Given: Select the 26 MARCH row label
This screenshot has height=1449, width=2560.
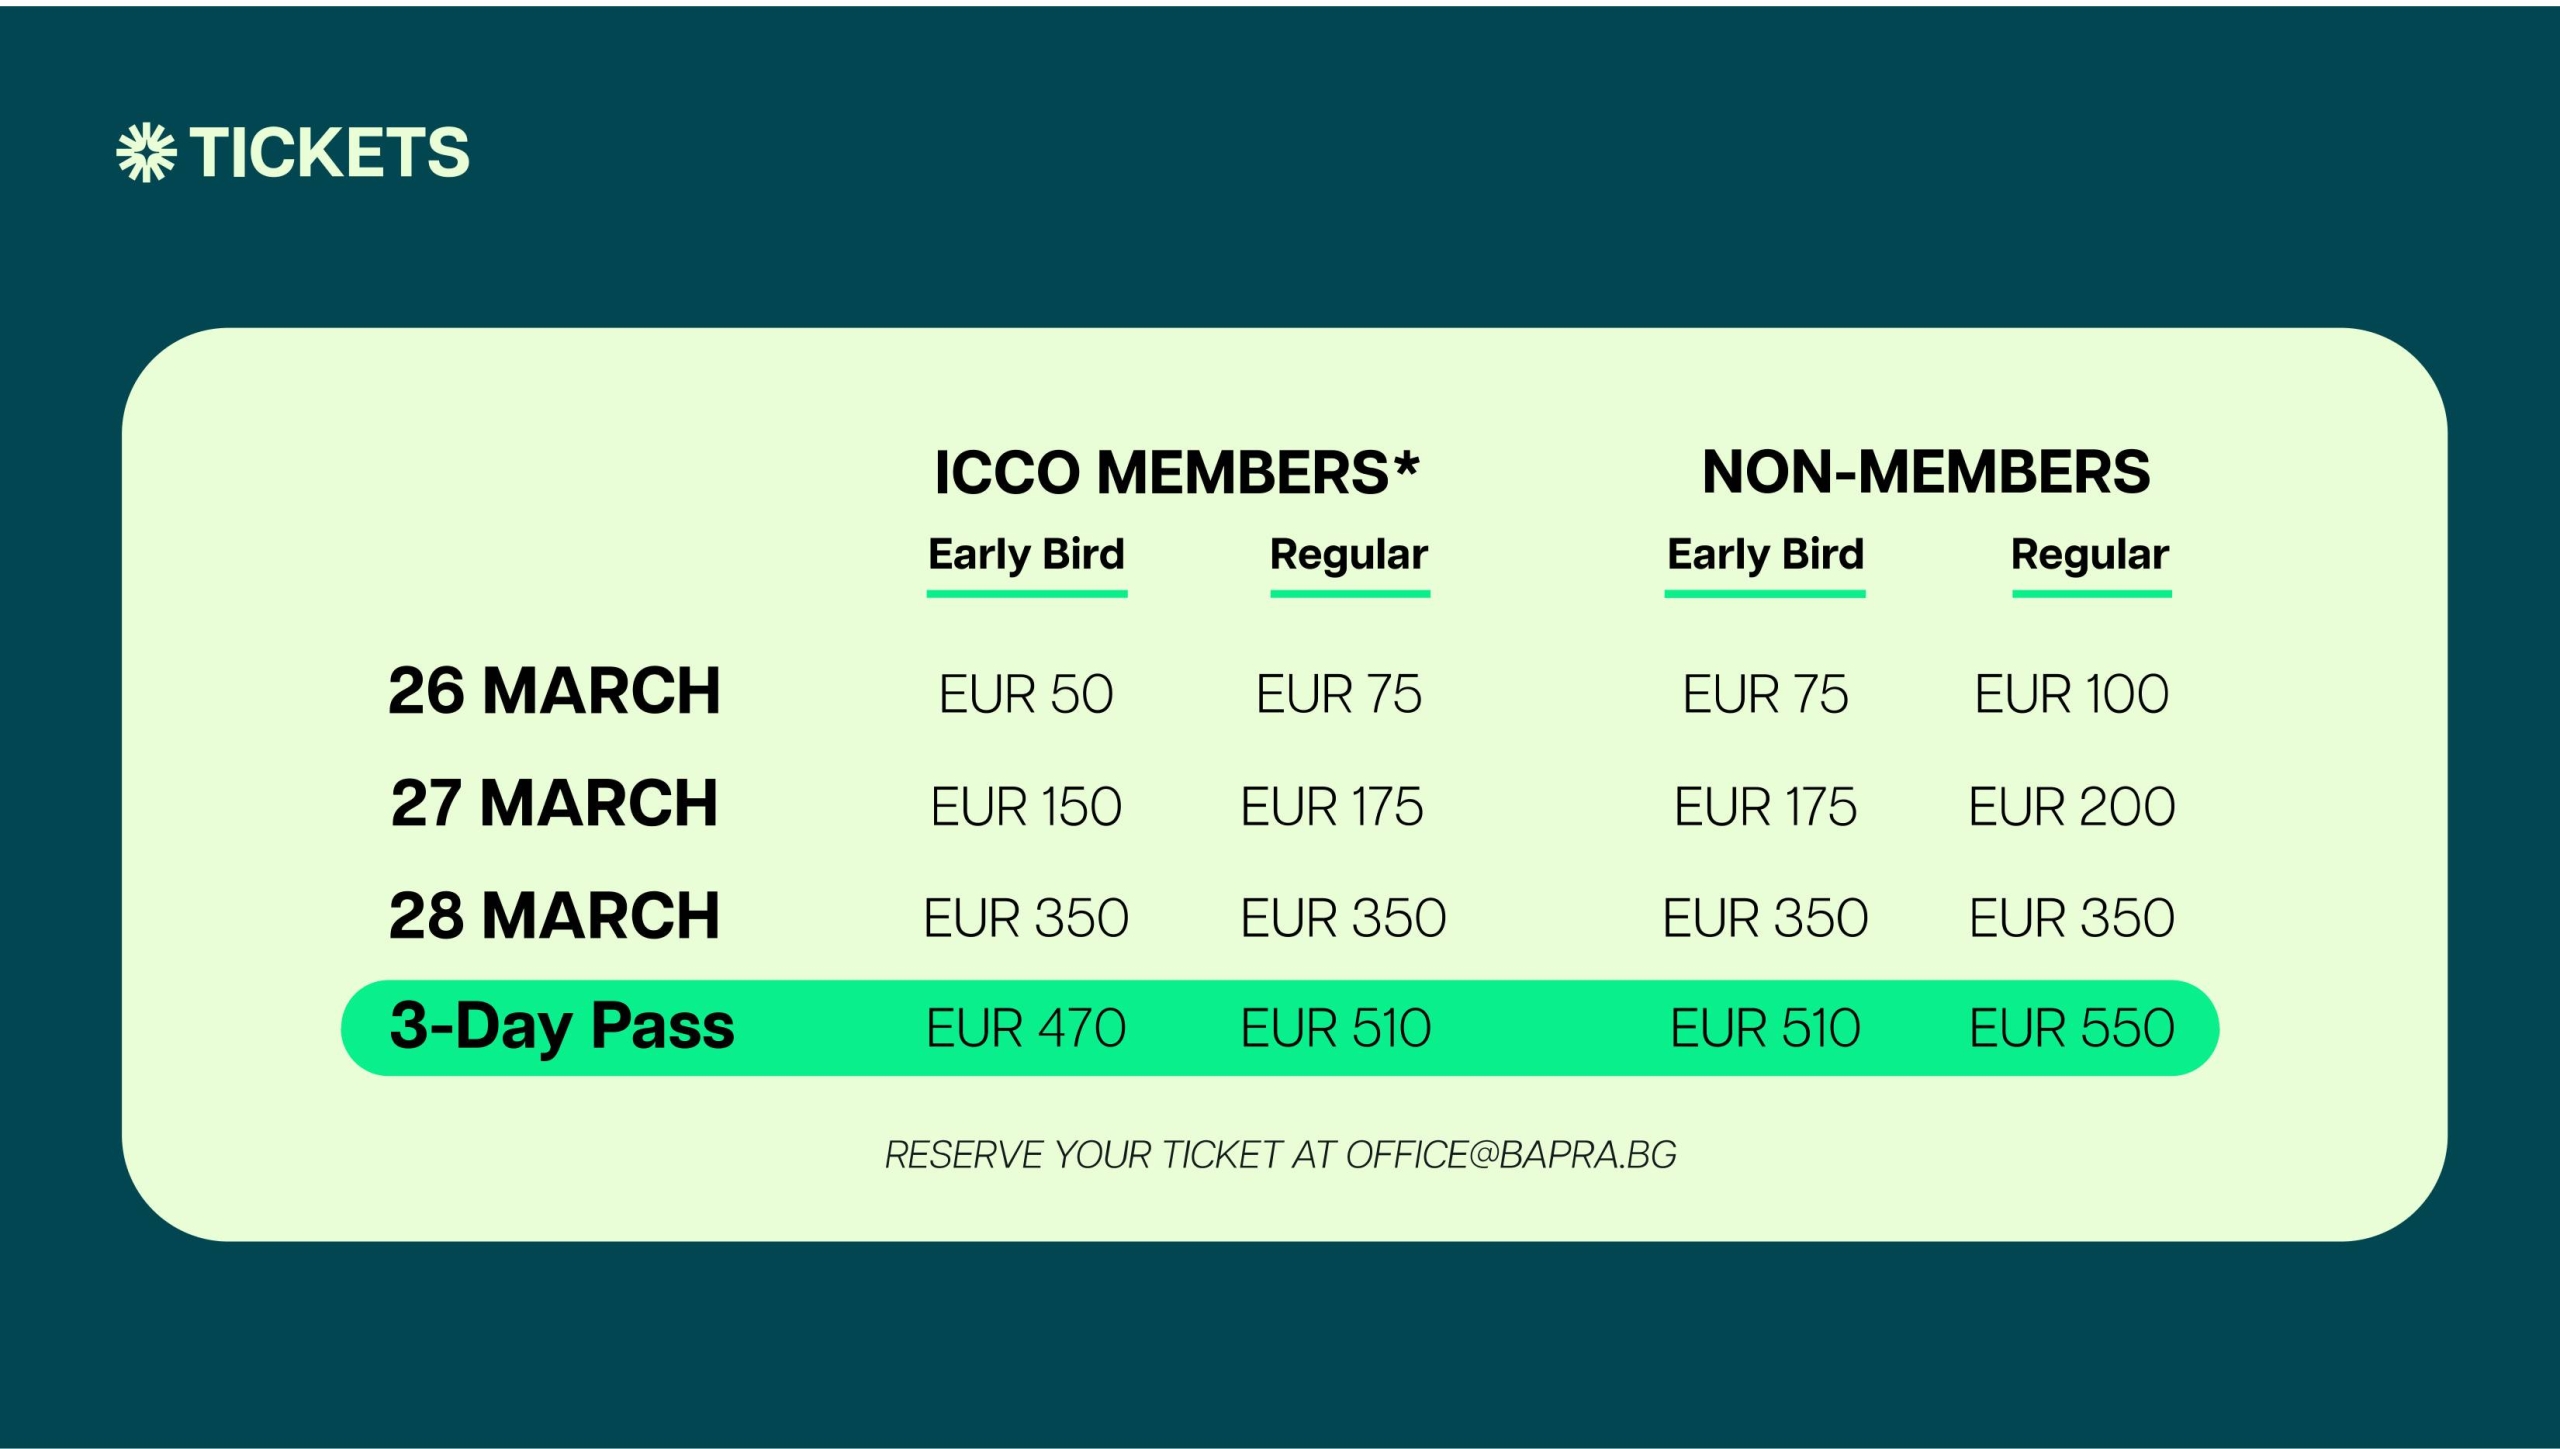Looking at the screenshot, I should coord(554,691).
